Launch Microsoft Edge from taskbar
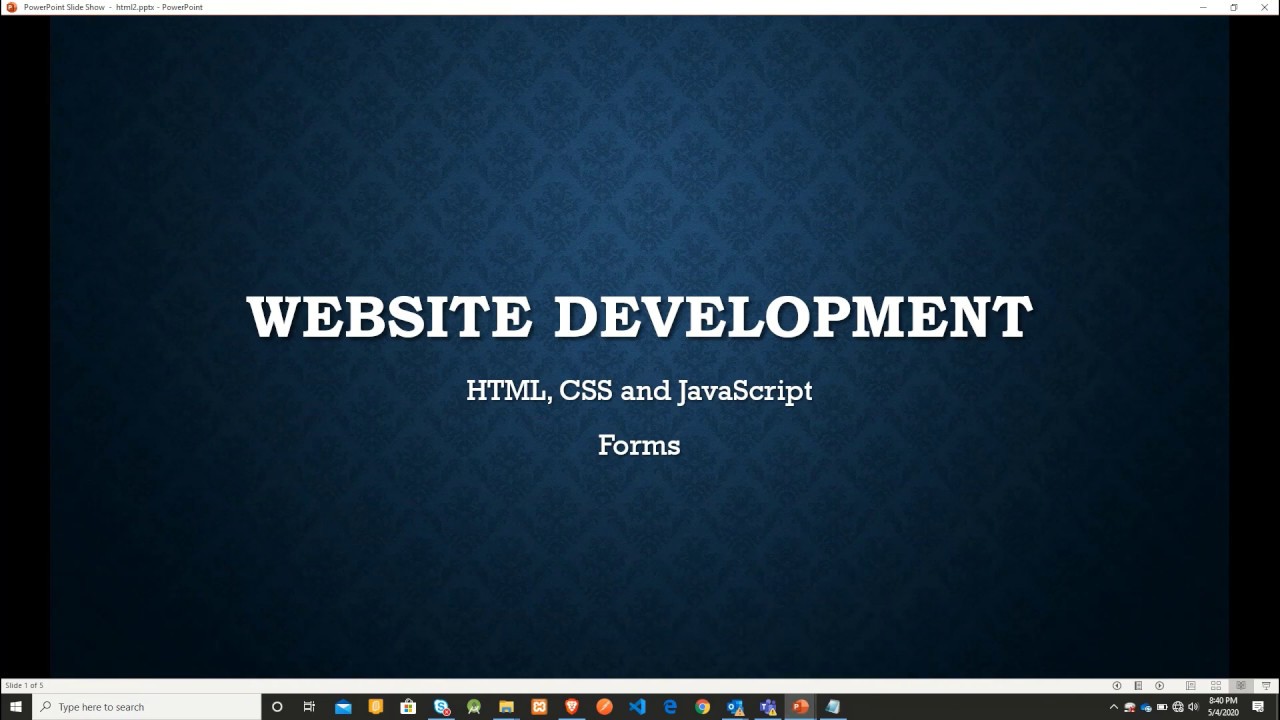Viewport: 1280px width, 720px height. click(x=670, y=707)
